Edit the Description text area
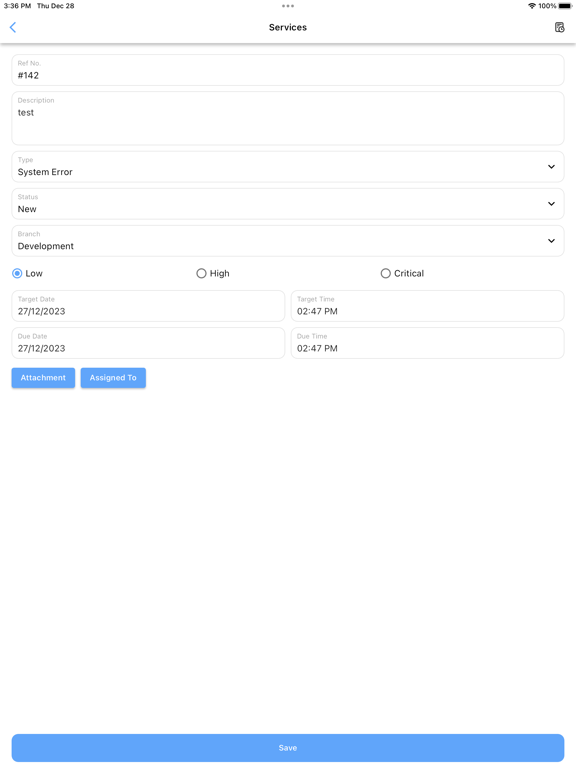Screen dimensions: 576x768 (288, 118)
